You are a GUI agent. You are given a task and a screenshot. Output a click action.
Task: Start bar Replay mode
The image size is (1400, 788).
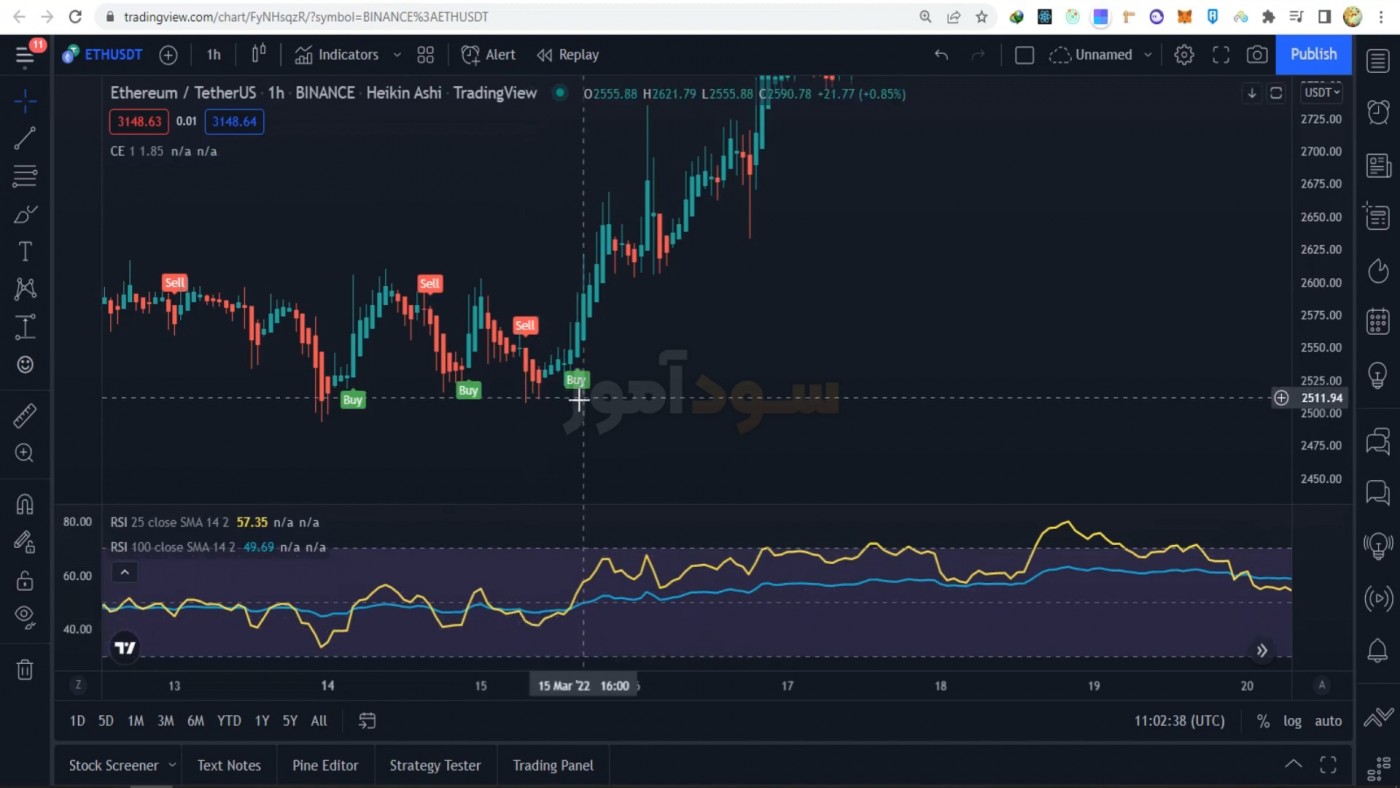coord(568,55)
